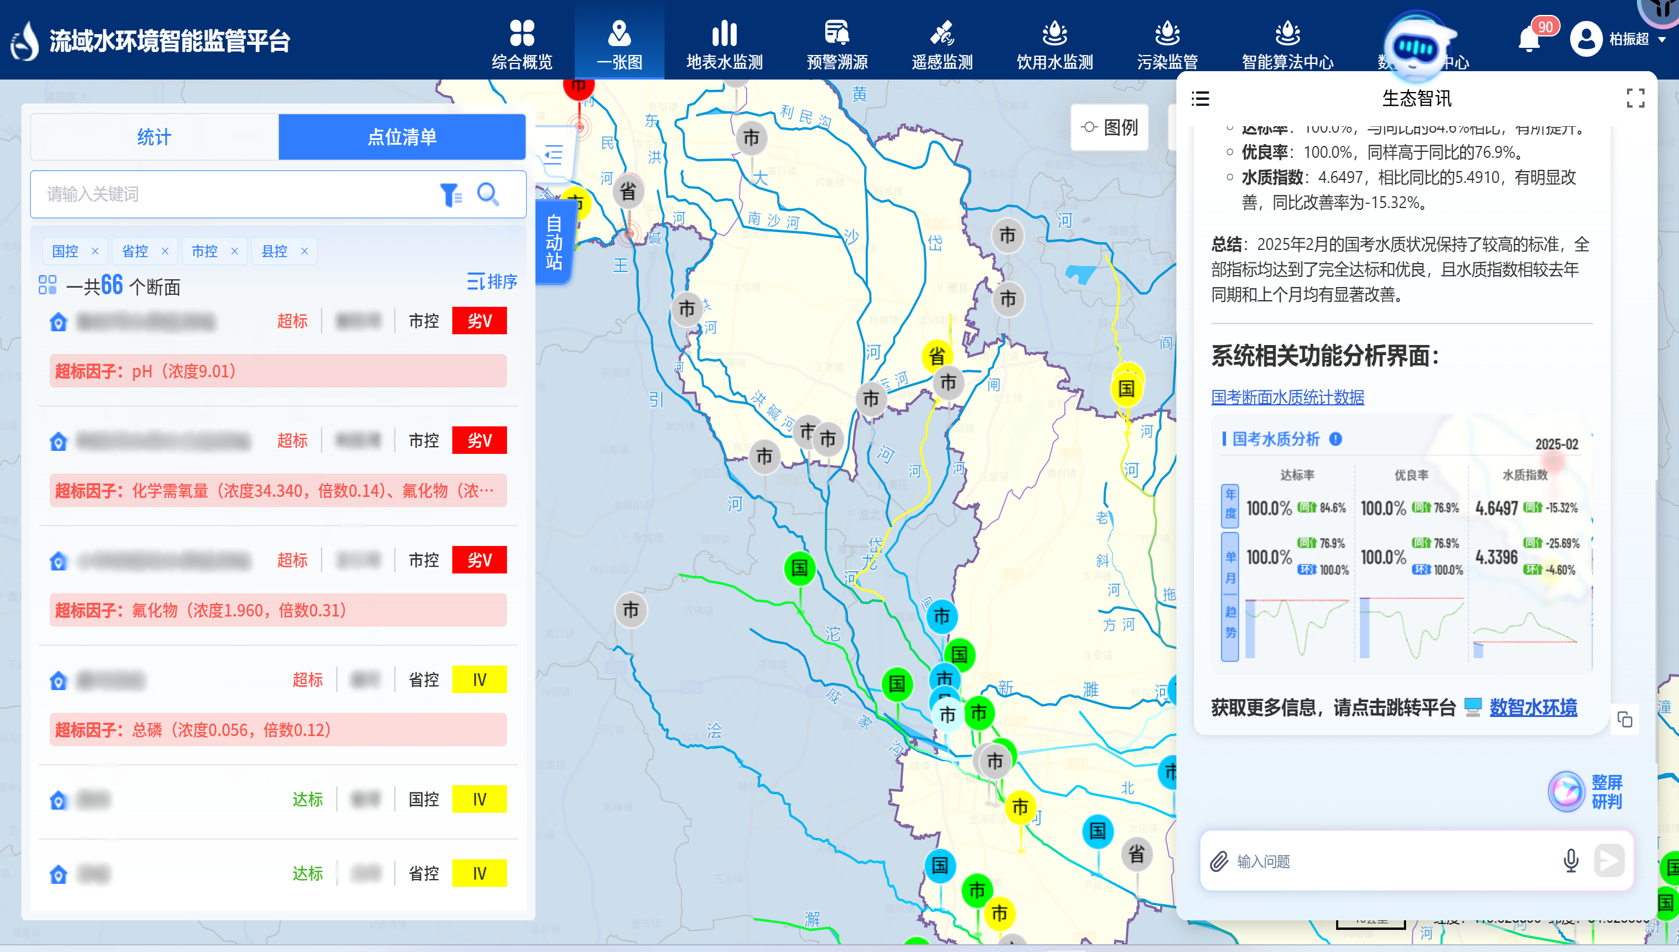
Task: Click the search magnifier icon
Action: tap(488, 194)
